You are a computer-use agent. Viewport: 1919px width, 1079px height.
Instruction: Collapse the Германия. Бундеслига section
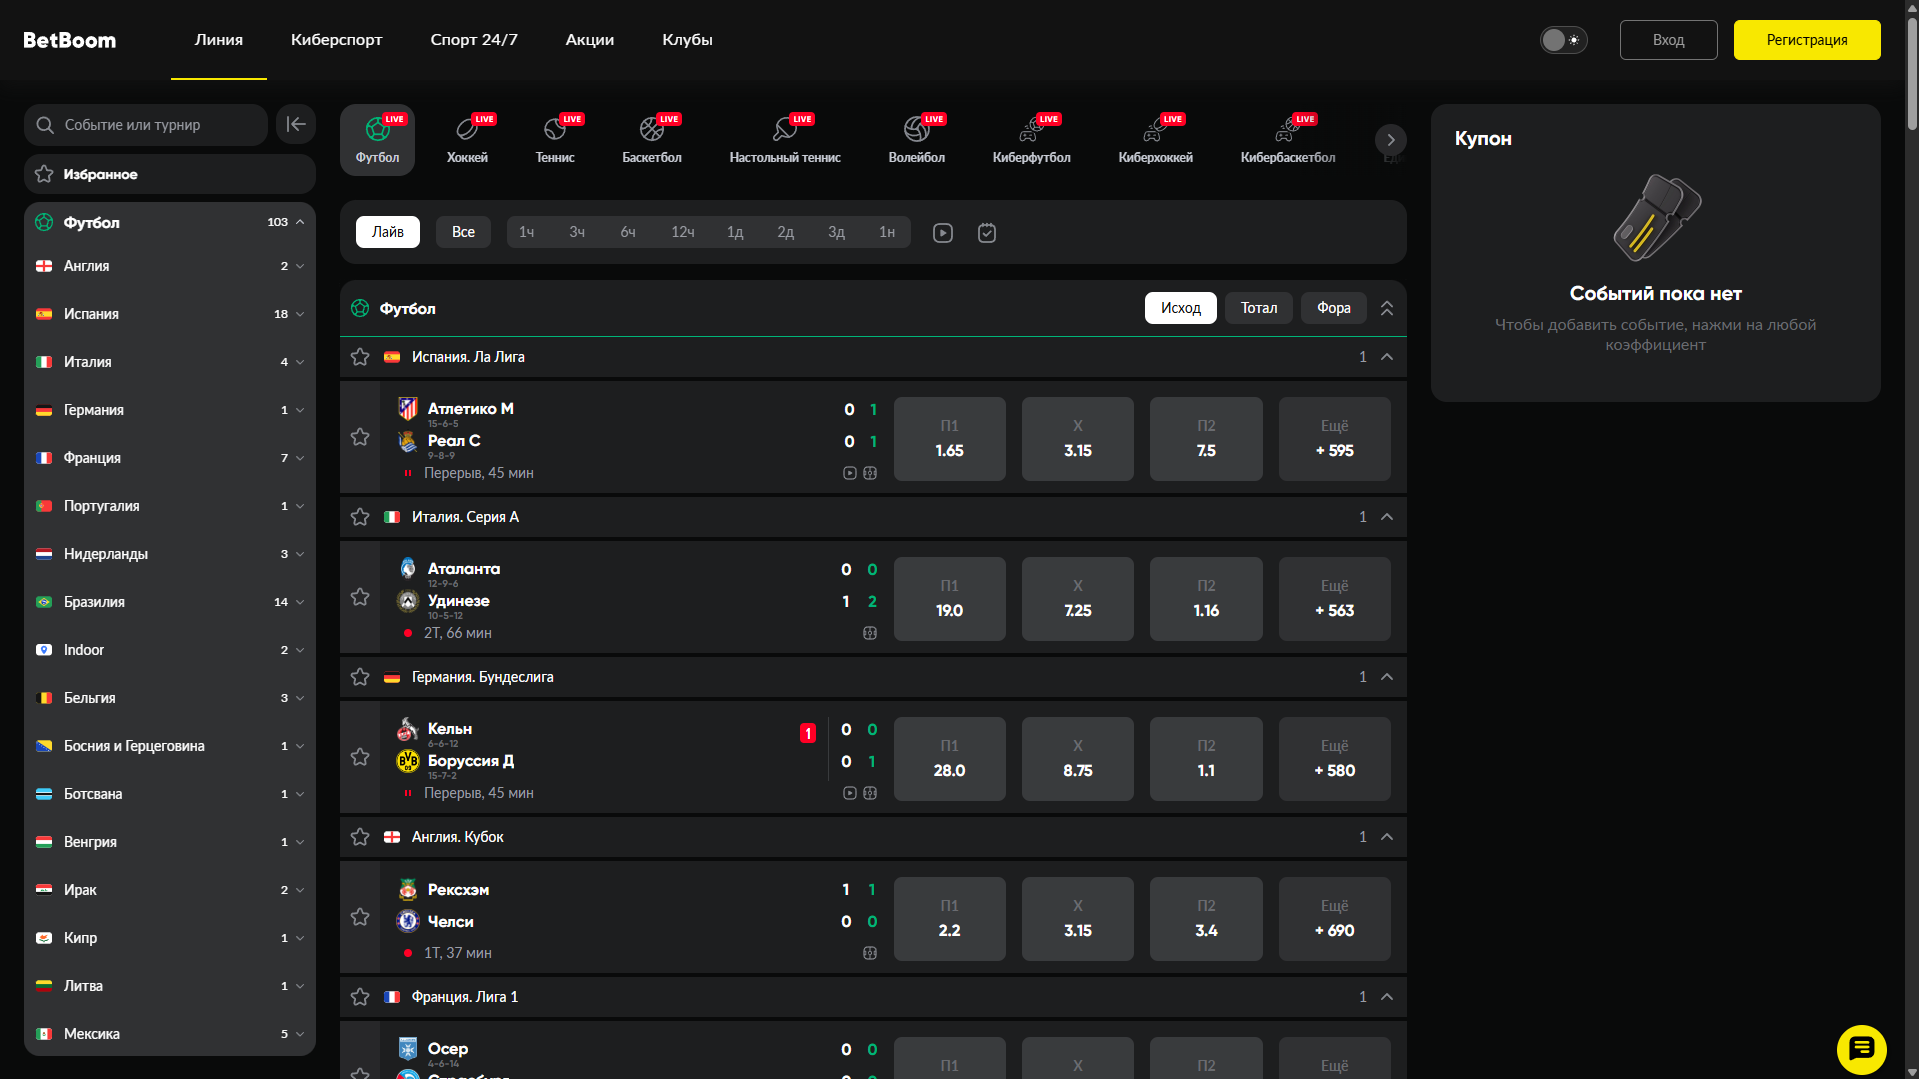1387,677
